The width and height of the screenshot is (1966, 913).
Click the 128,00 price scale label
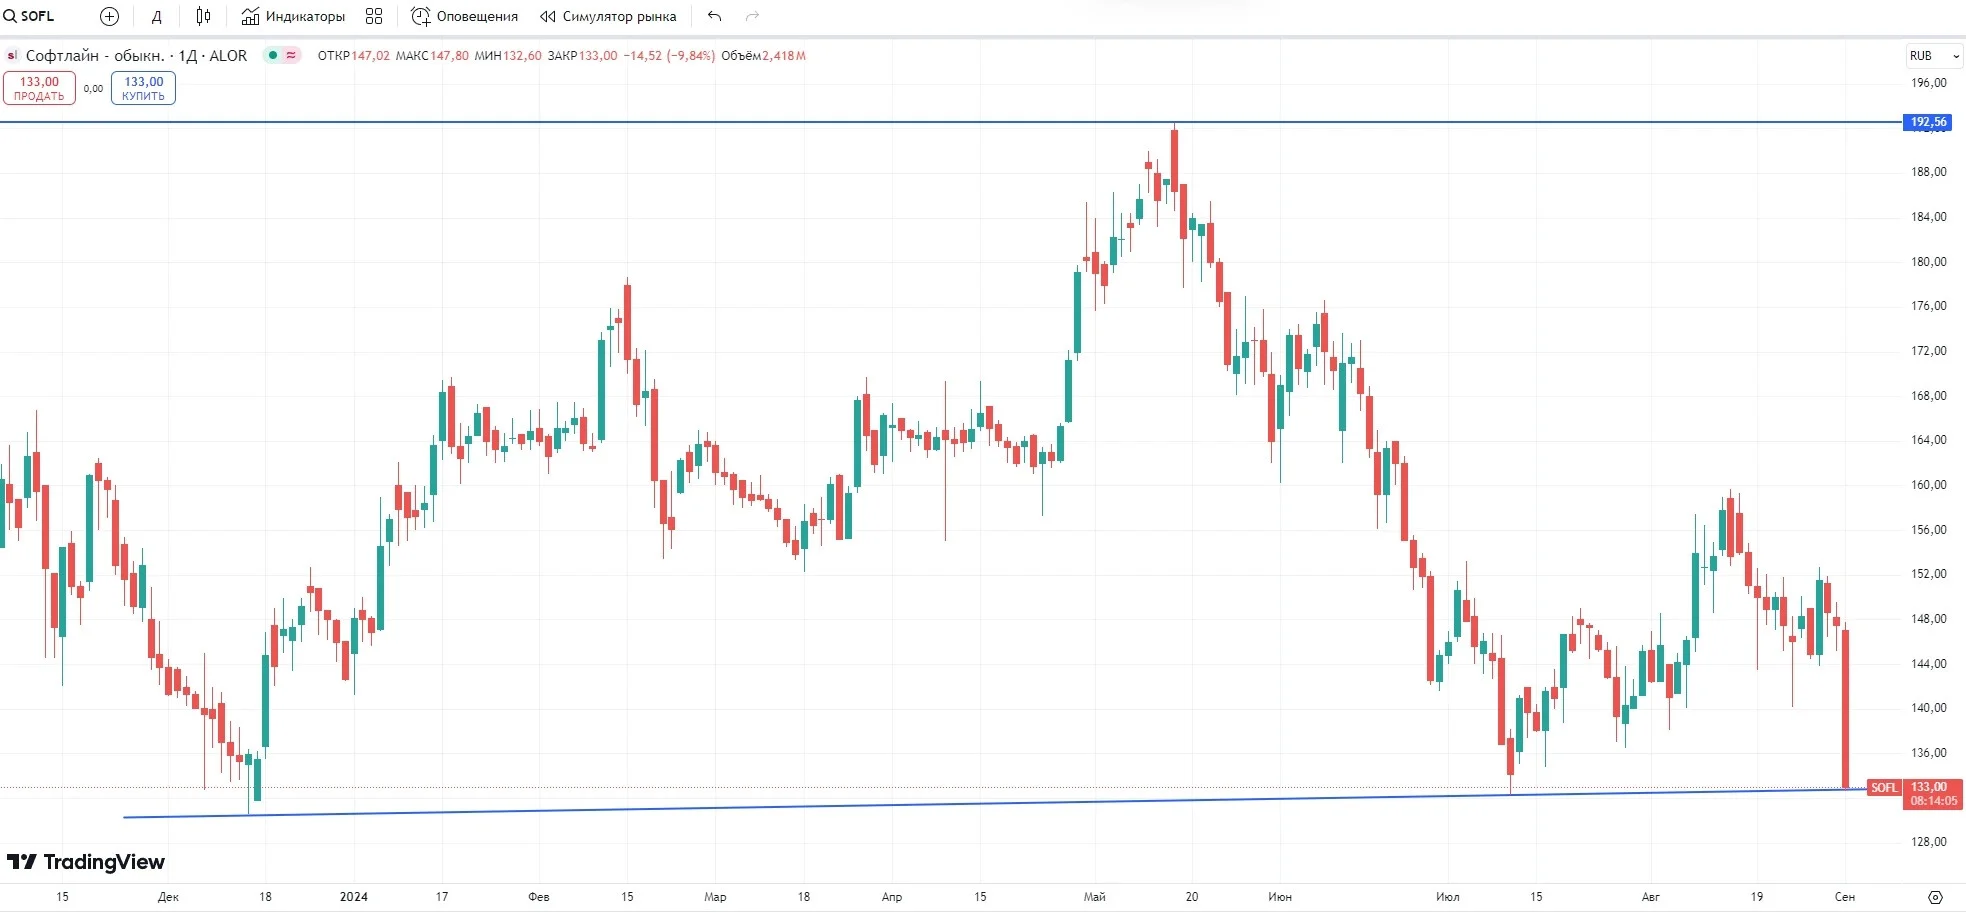tap(1929, 842)
